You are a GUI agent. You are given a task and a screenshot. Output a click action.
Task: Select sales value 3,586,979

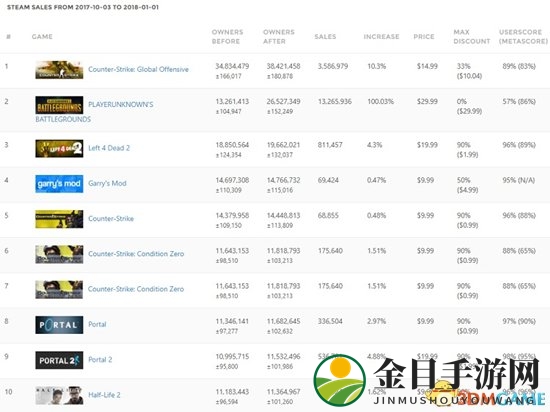tap(333, 66)
